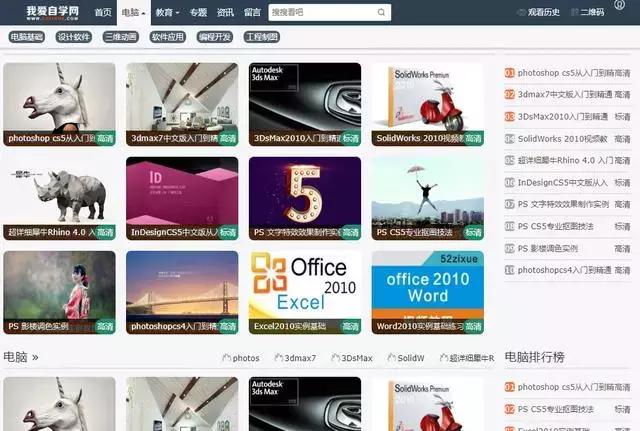Select the 电脑基础 category tag

click(27, 37)
